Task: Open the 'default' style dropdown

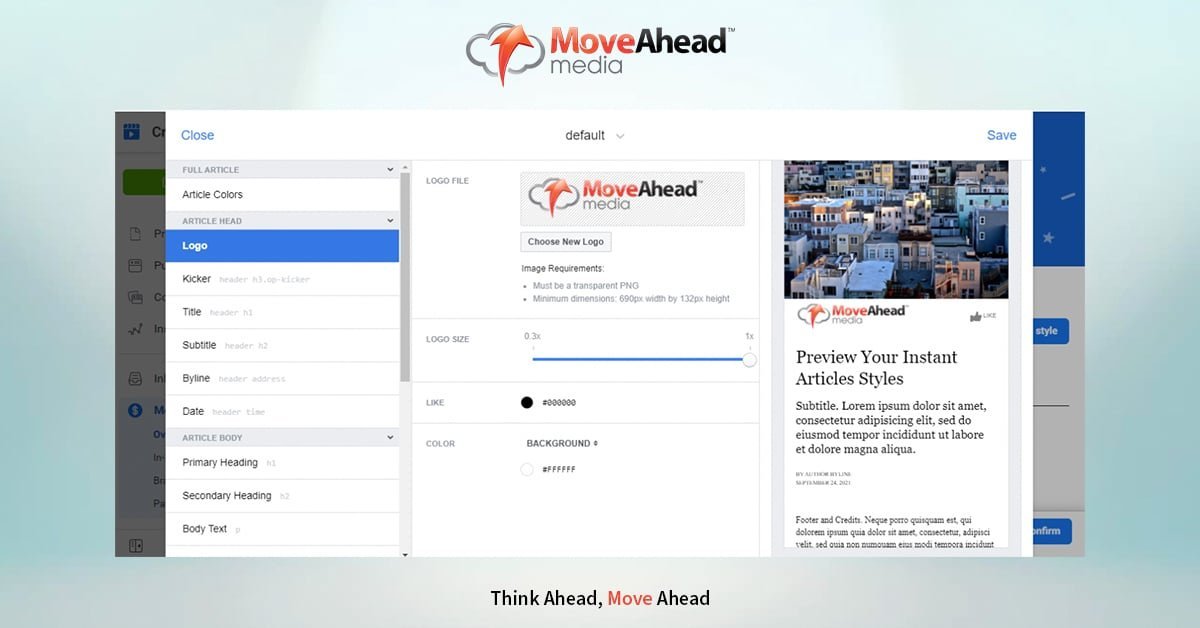Action: point(594,135)
